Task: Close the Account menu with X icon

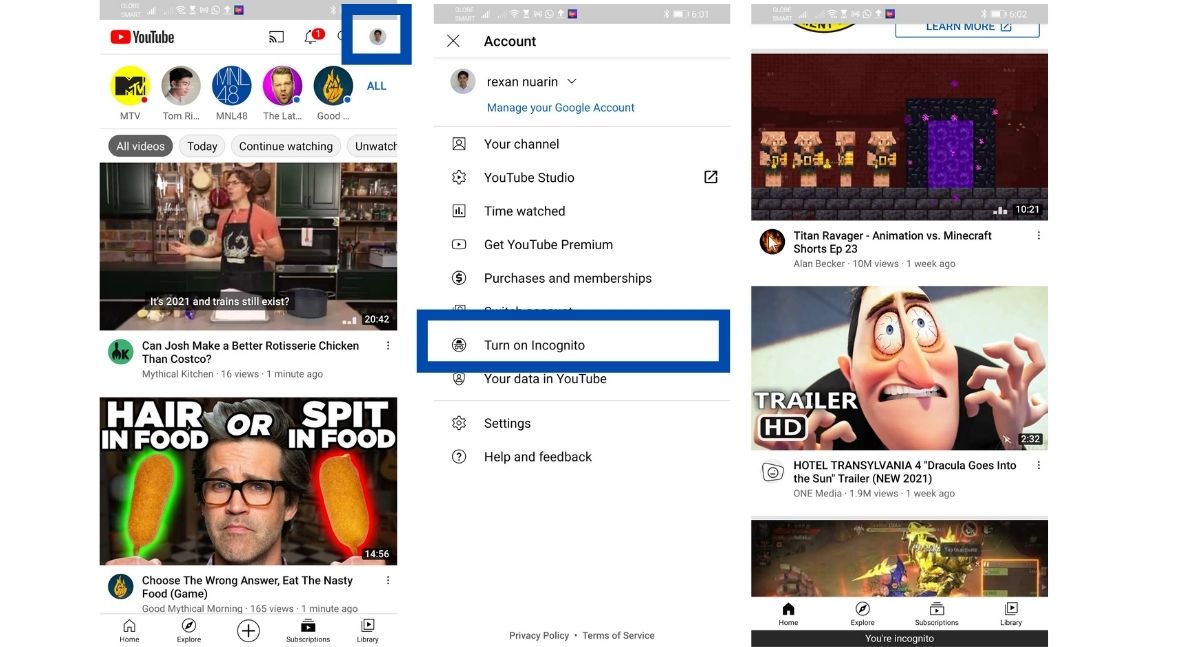Action: 453,41
